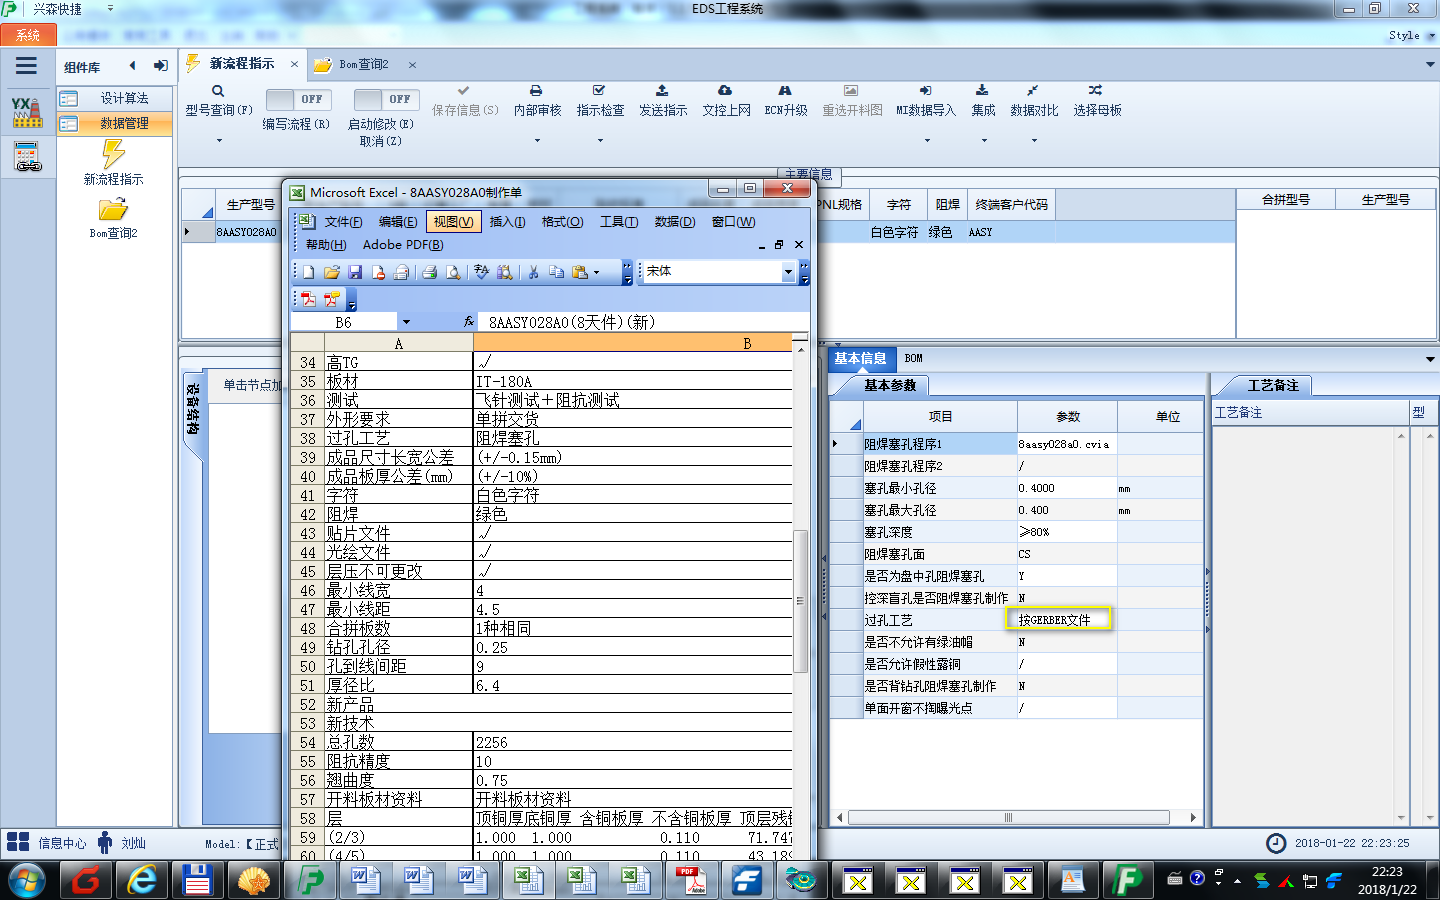
Task: Open Excel Adobe PDF(B) menu
Action: coord(403,245)
